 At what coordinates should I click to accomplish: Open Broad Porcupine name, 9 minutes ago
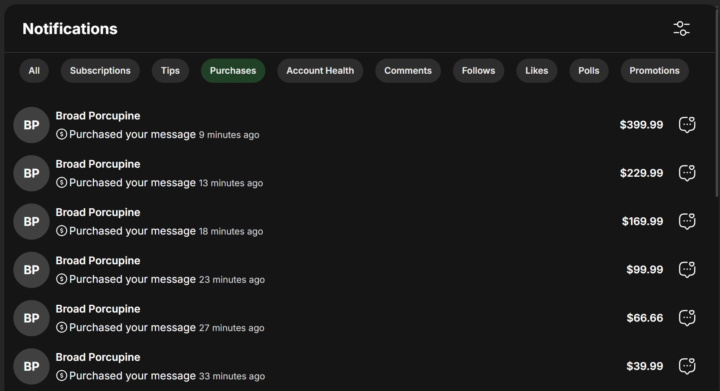point(98,116)
